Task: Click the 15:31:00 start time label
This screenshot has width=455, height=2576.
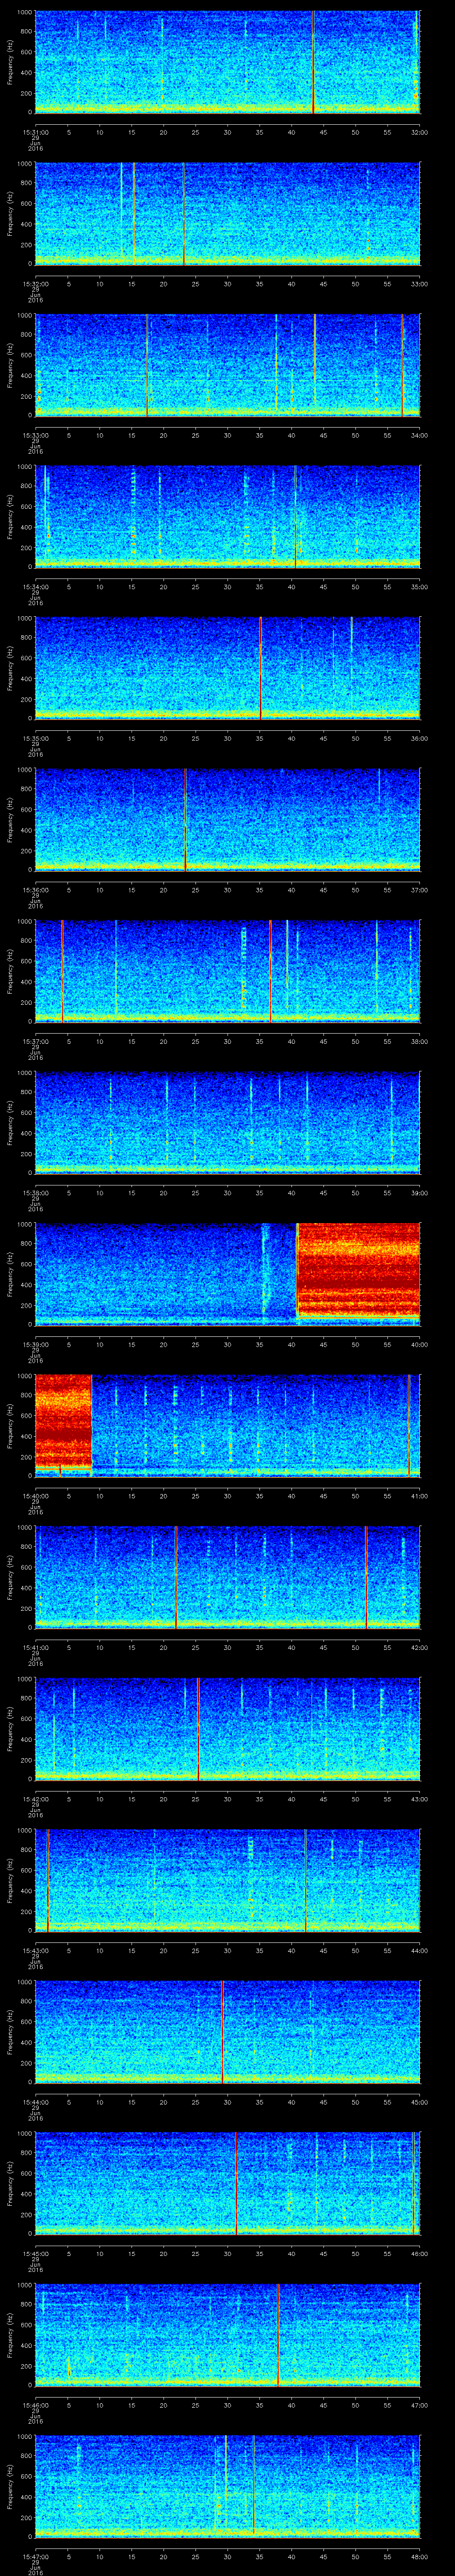Action: (35, 132)
